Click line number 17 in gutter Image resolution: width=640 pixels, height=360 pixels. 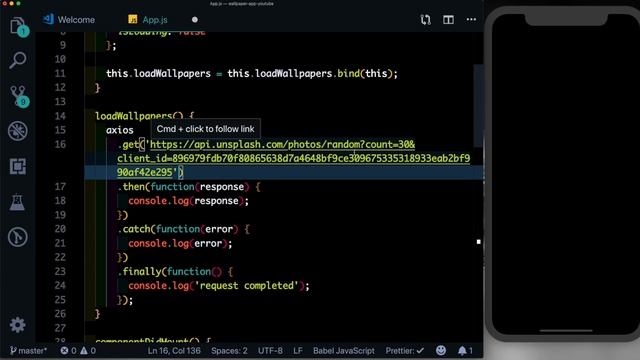60,187
